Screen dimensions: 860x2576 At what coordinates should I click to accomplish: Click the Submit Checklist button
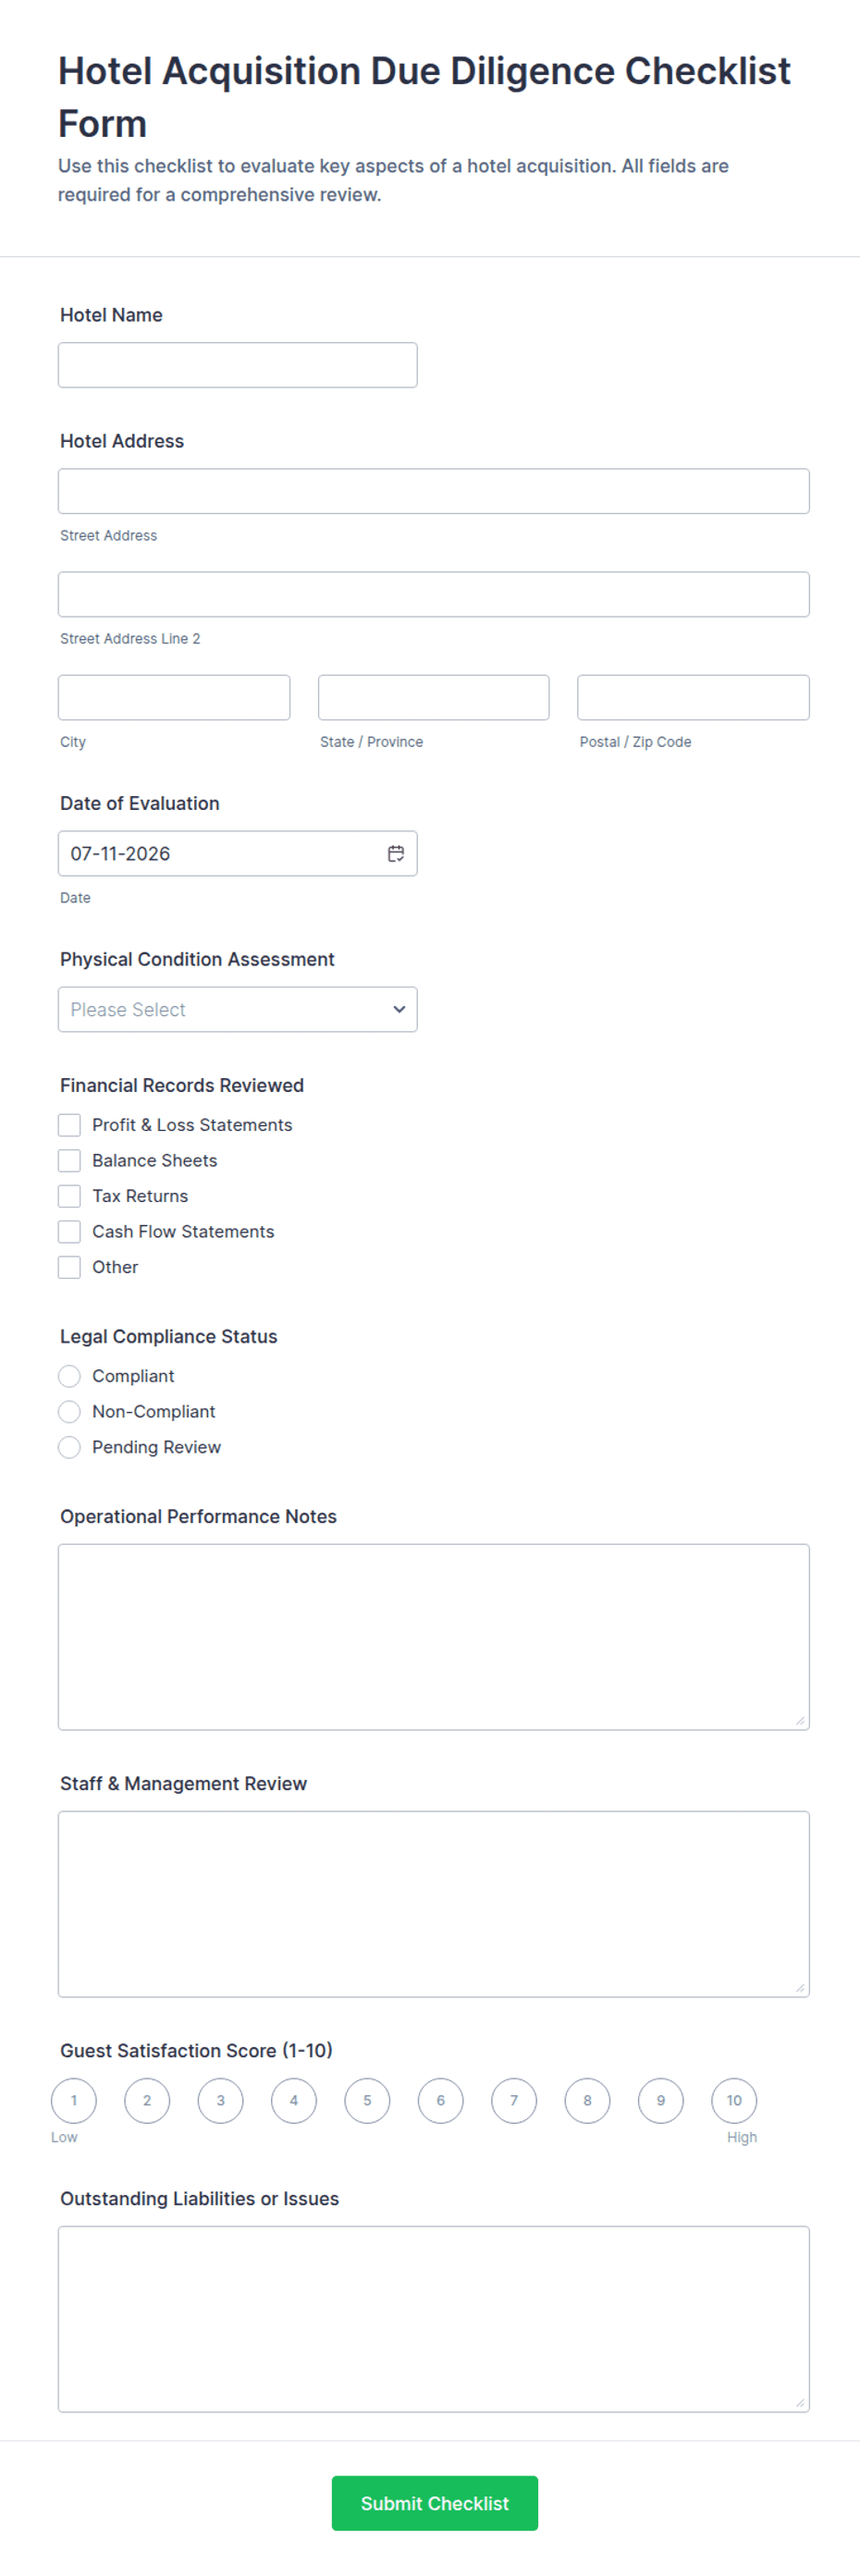pyautogui.click(x=435, y=2503)
